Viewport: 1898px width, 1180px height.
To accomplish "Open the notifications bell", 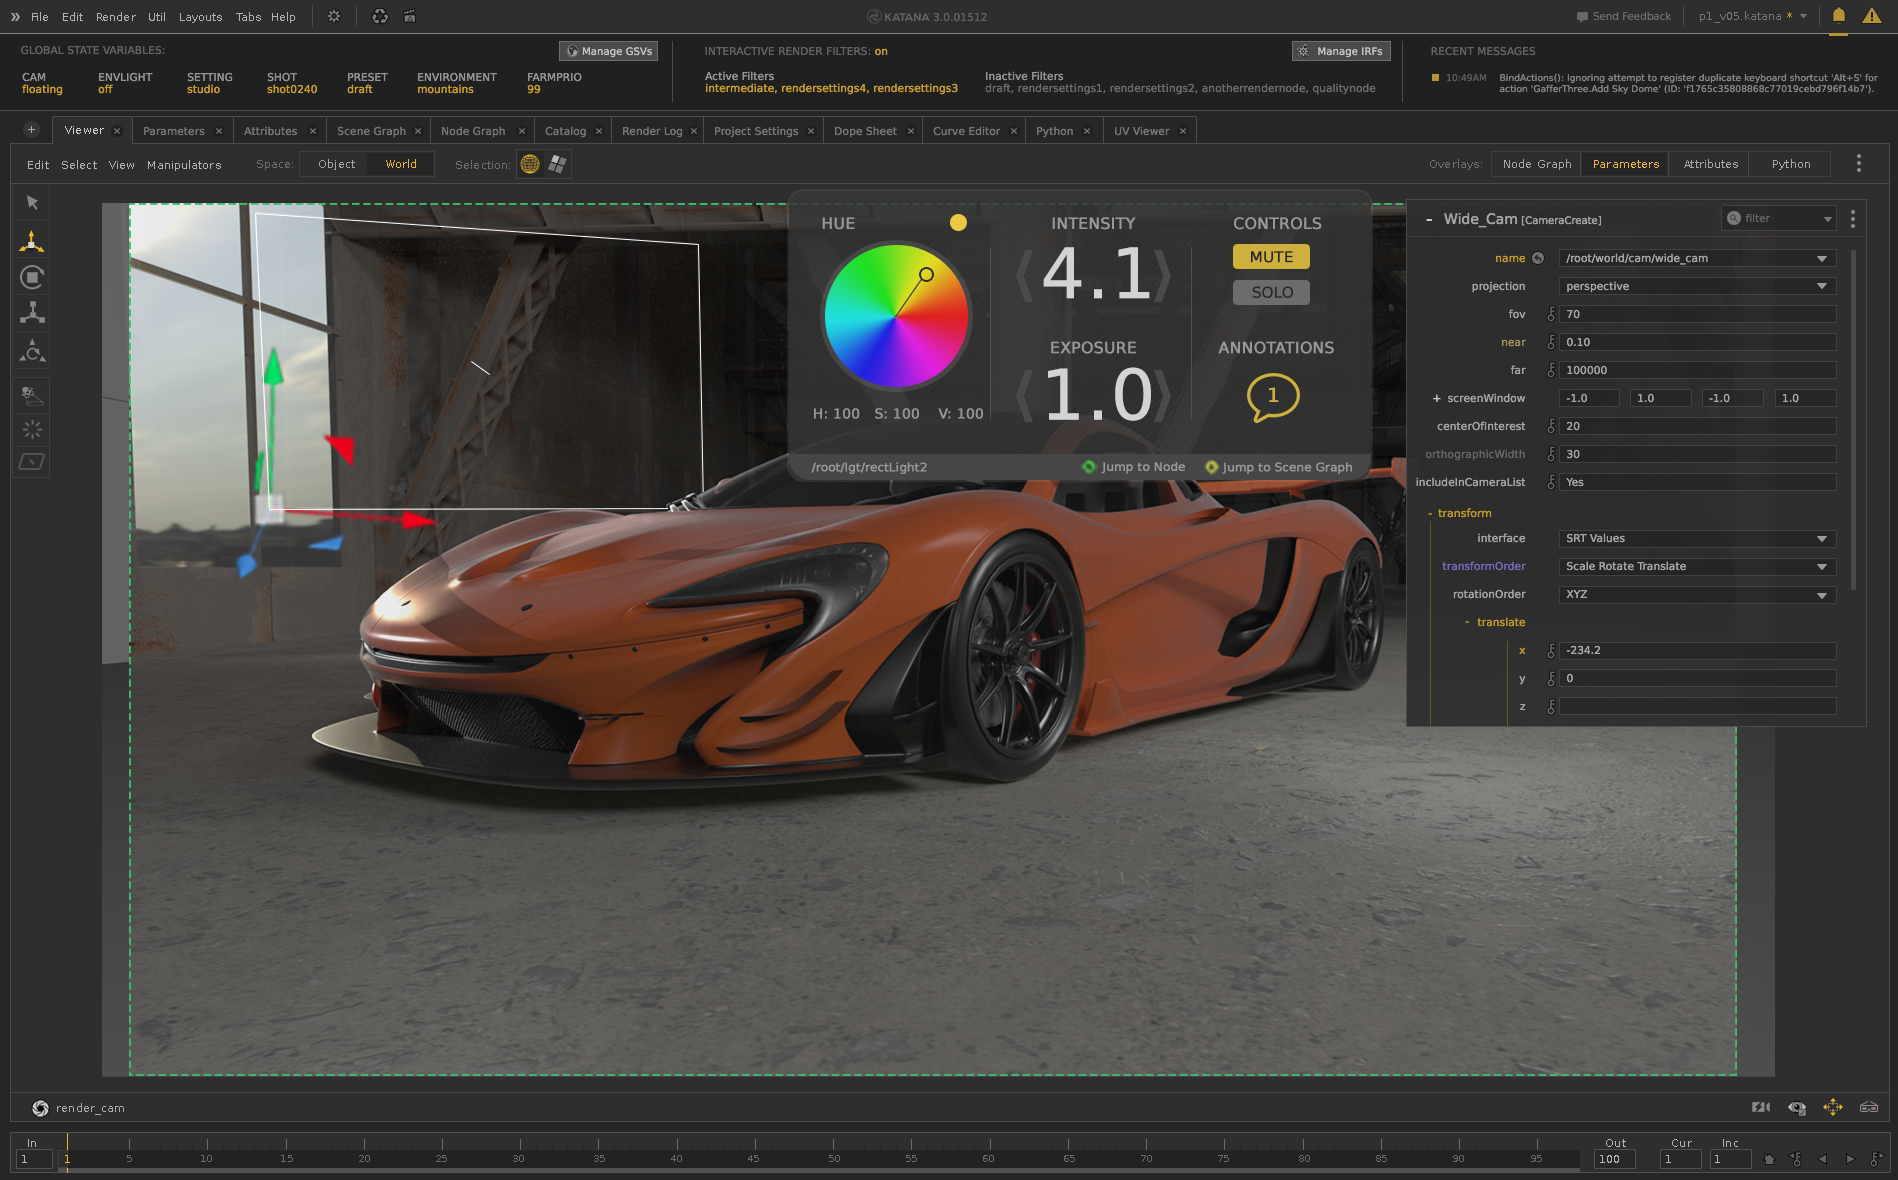I will (1838, 16).
